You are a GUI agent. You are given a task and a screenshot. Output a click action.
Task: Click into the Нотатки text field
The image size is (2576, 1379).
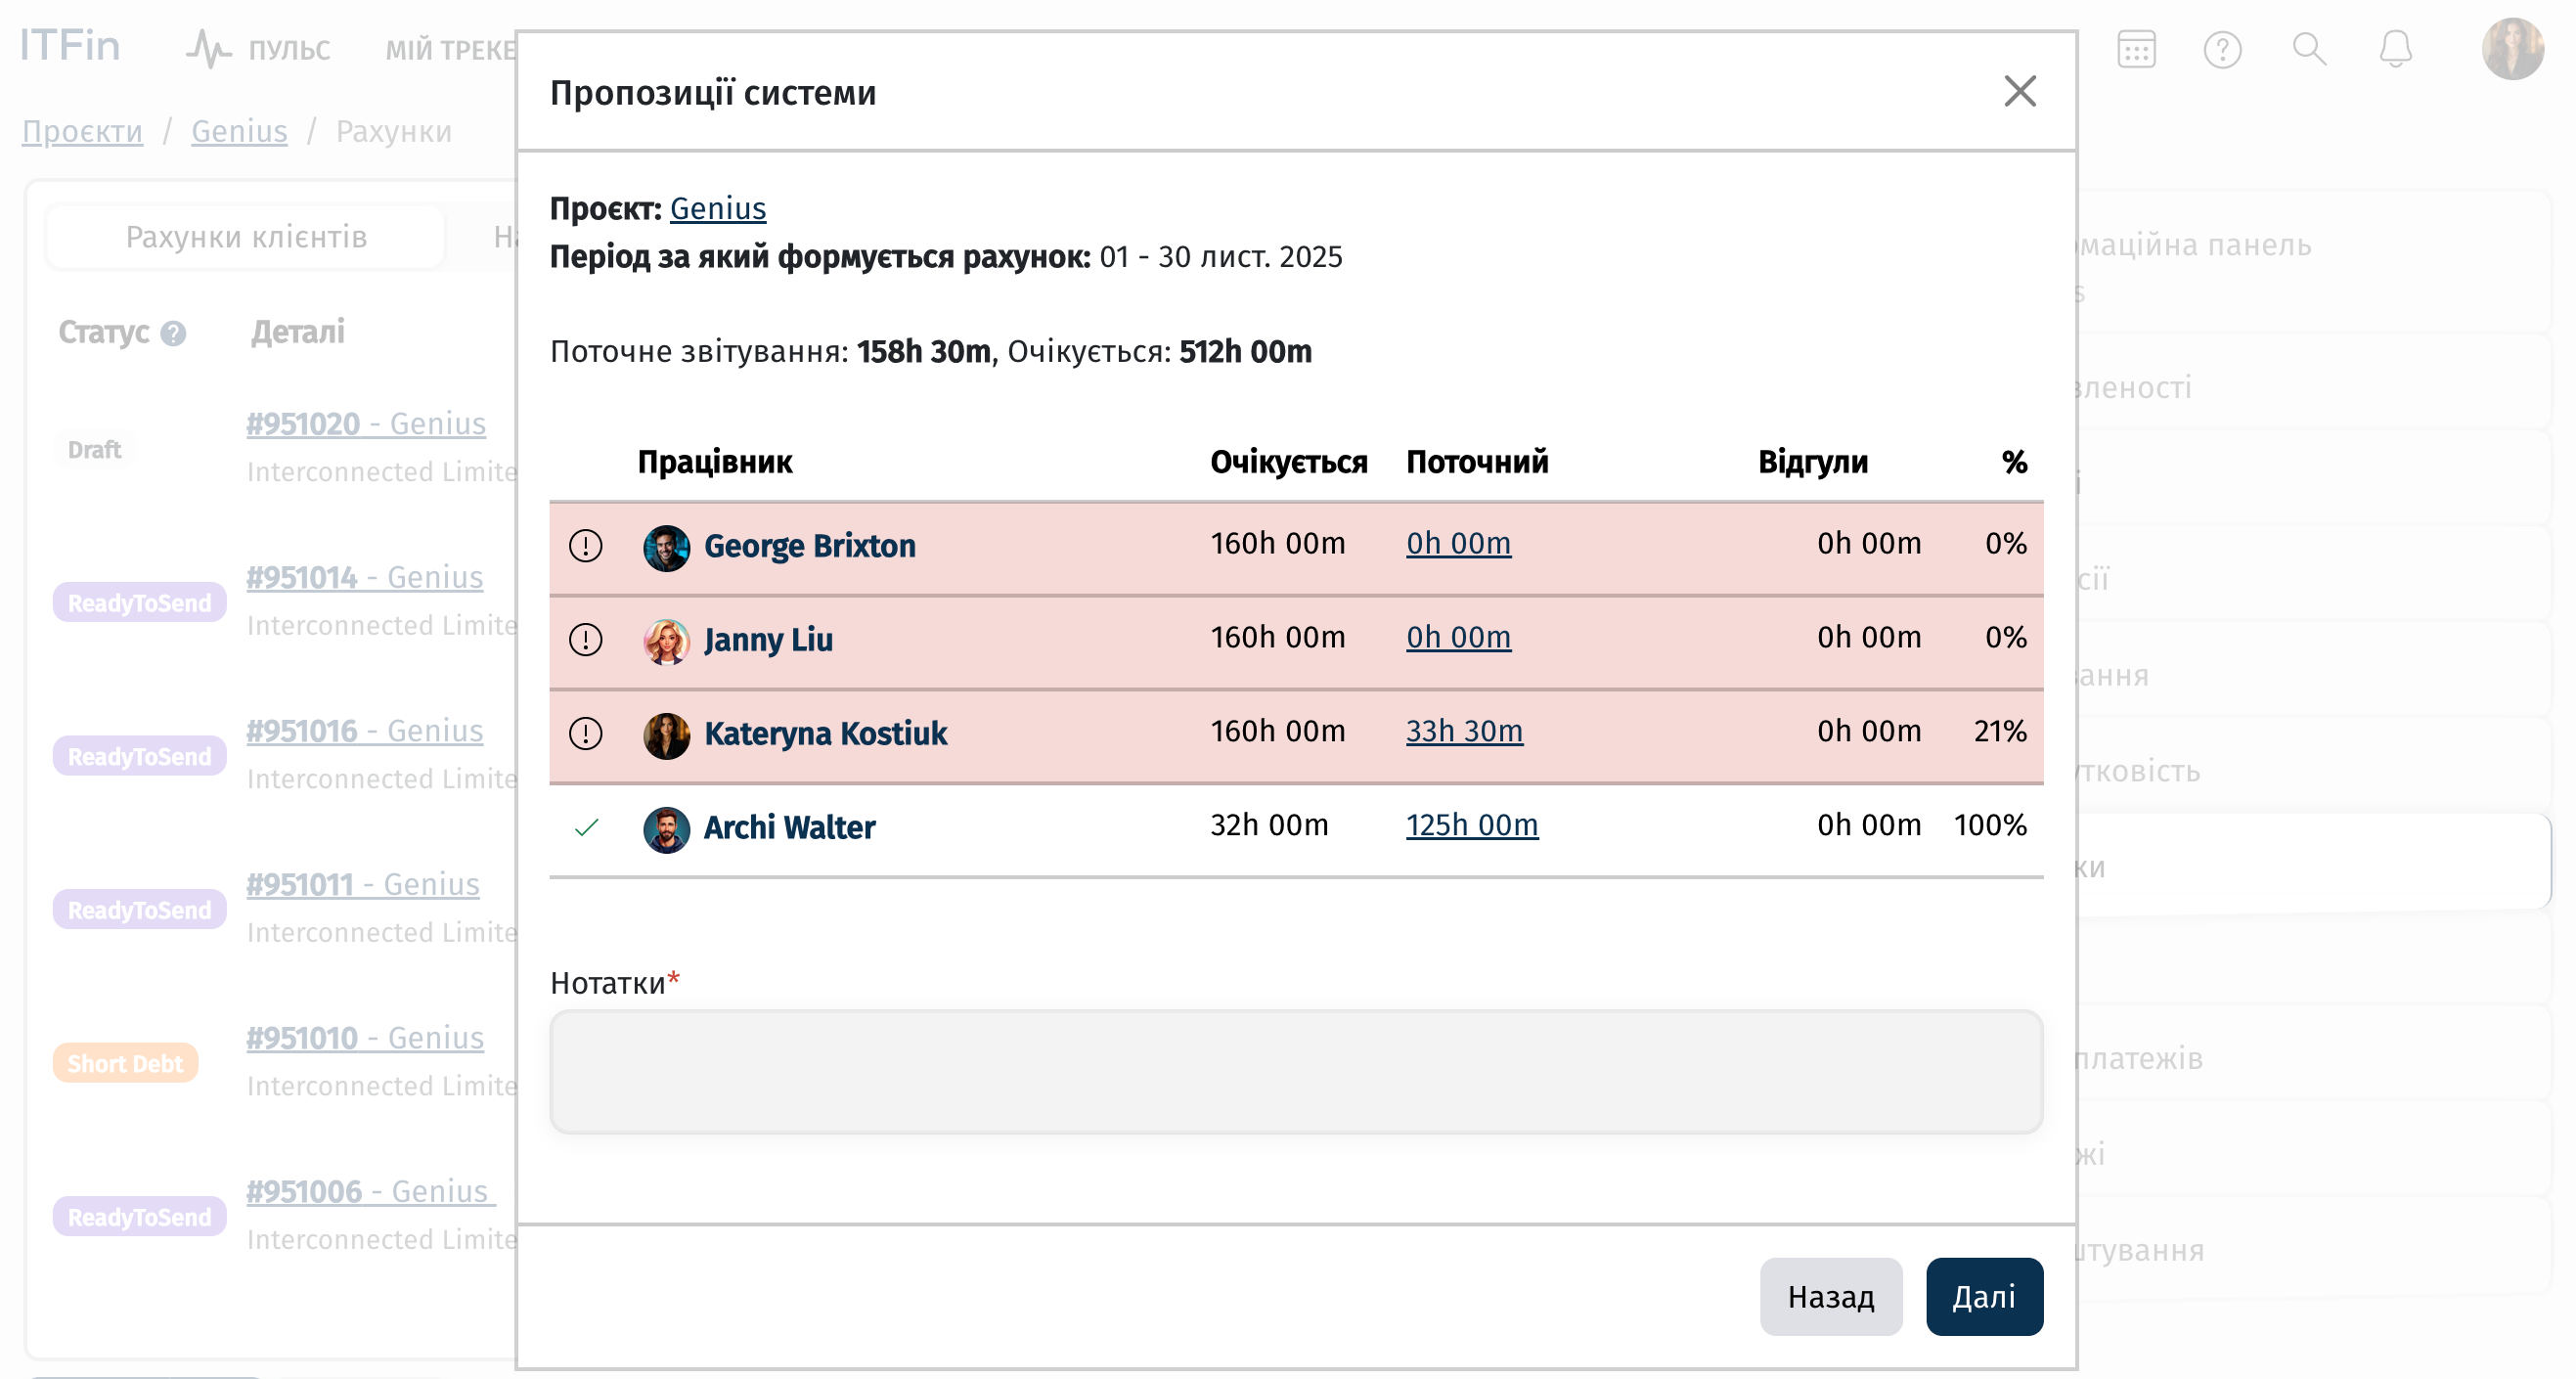1295,1071
